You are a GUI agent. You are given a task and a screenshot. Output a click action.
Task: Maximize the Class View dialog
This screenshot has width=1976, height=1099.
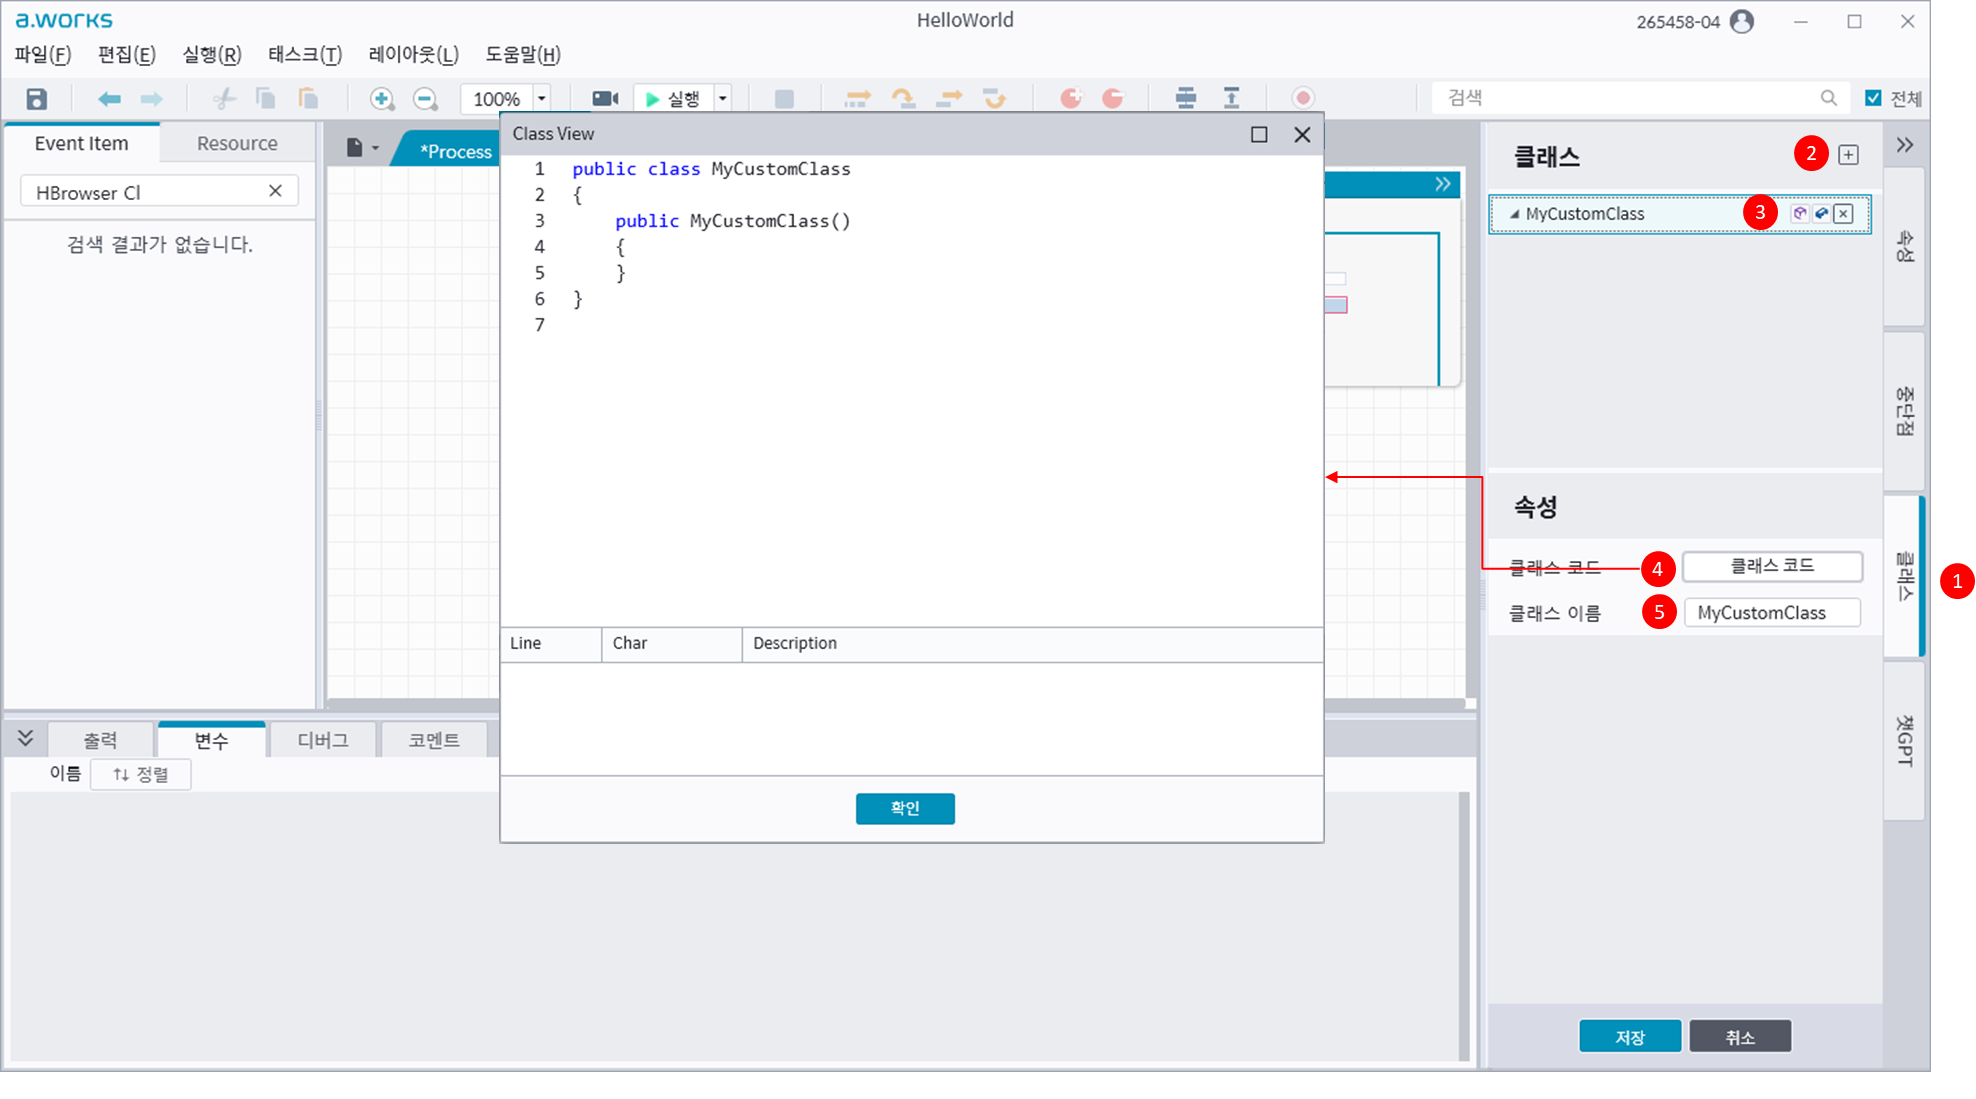click(x=1259, y=134)
